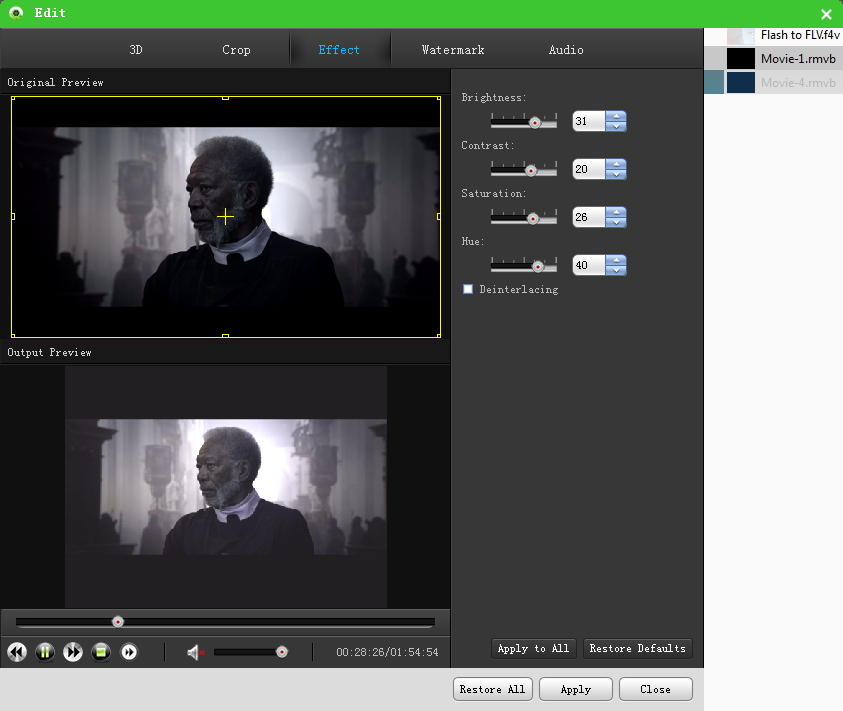This screenshot has height=711, width=843.
Task: Decrease Saturation with the down arrow
Action: (x=616, y=222)
